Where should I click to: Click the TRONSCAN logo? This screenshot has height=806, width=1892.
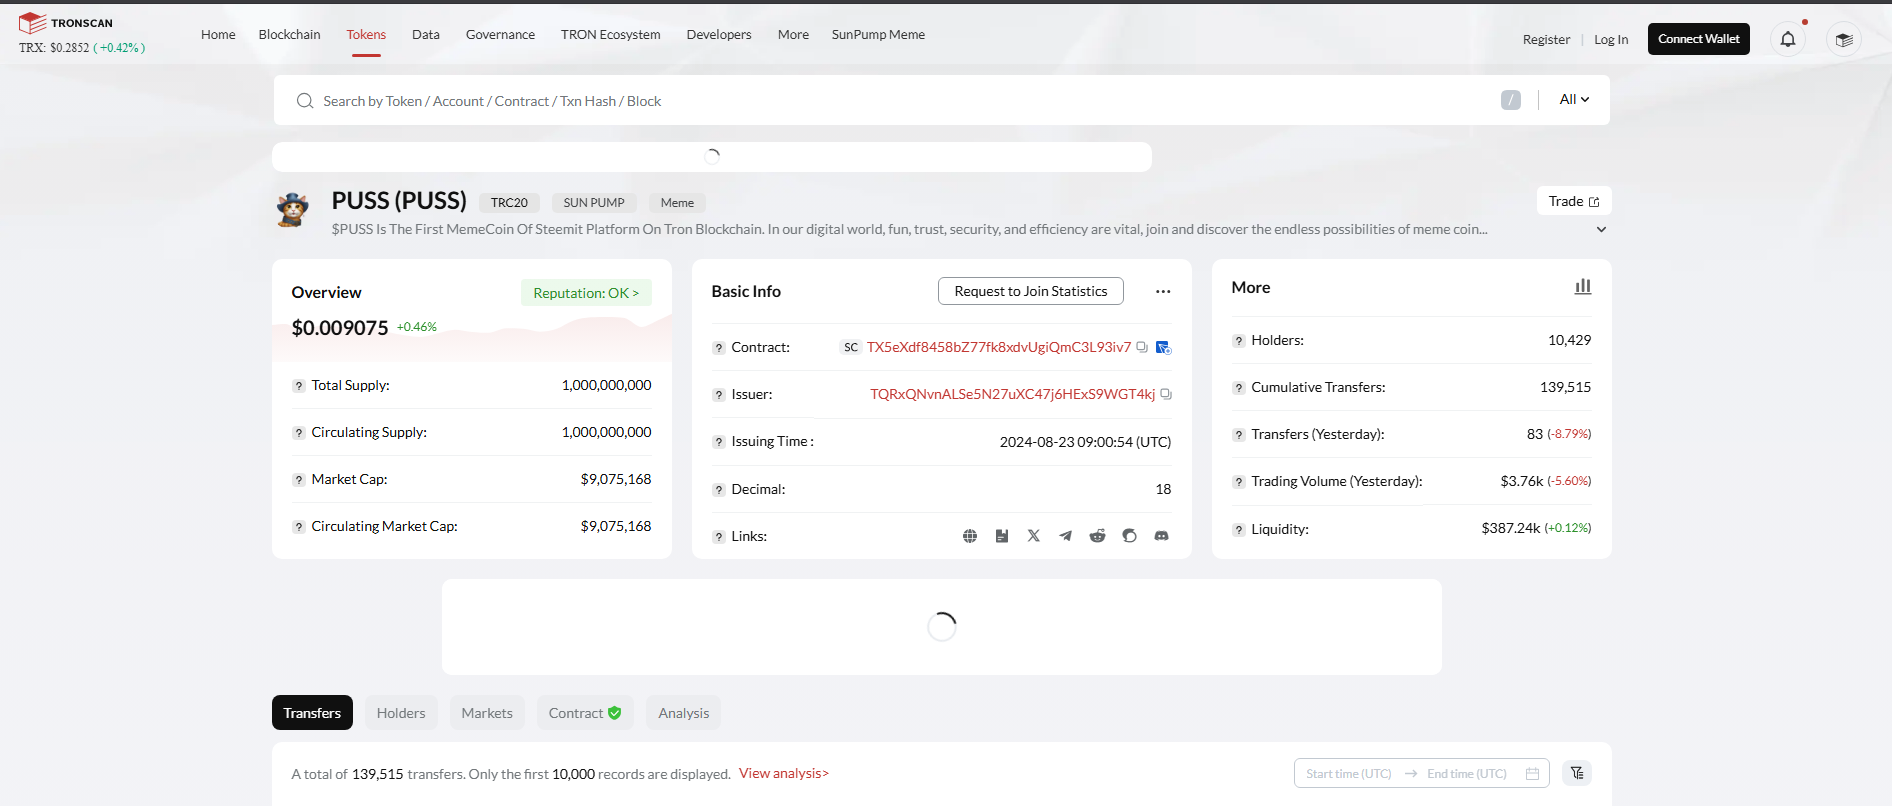click(x=66, y=23)
